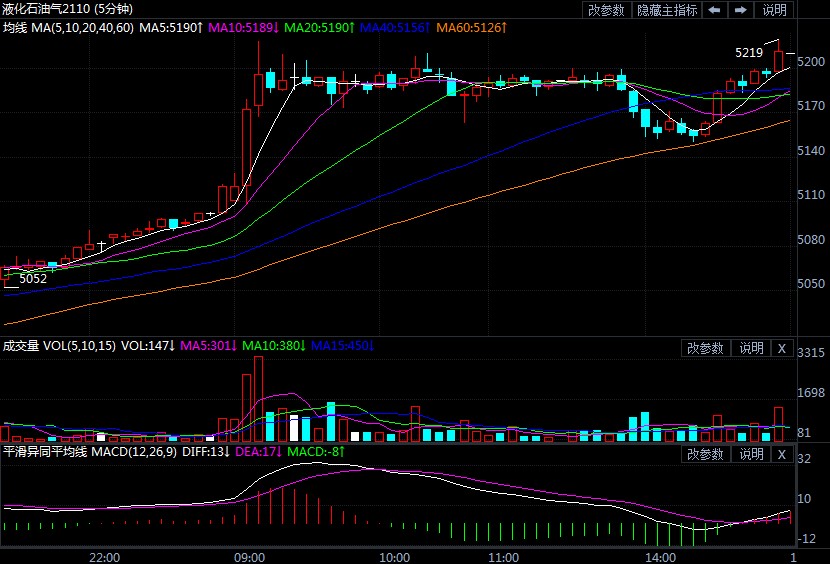Toggle 隐藏主指标 to hide main indicator
The width and height of the screenshot is (830, 564).
pyautogui.click(x=667, y=10)
